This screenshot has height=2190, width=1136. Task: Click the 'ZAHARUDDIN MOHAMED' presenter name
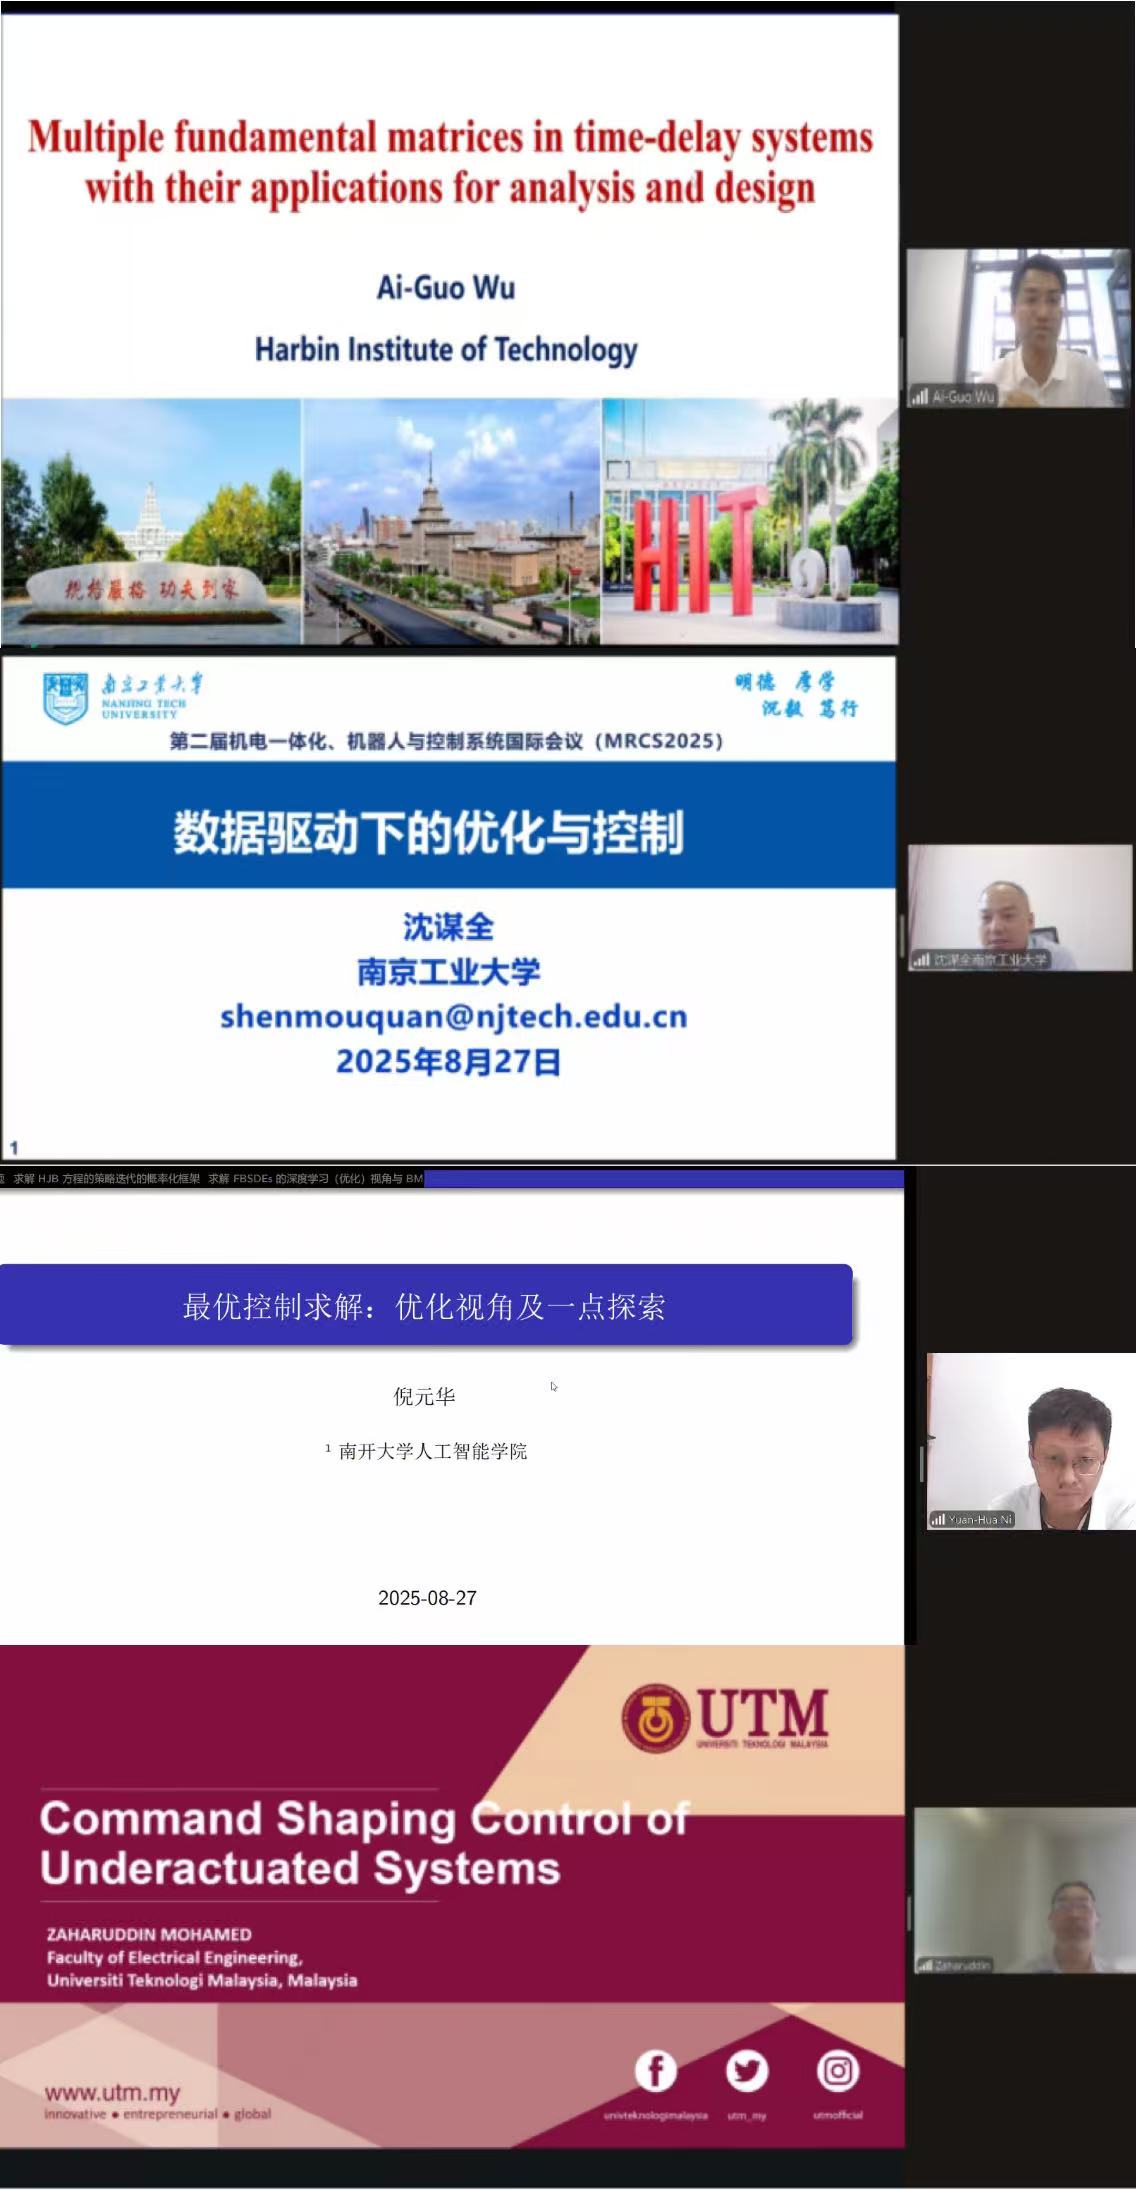pos(149,1934)
